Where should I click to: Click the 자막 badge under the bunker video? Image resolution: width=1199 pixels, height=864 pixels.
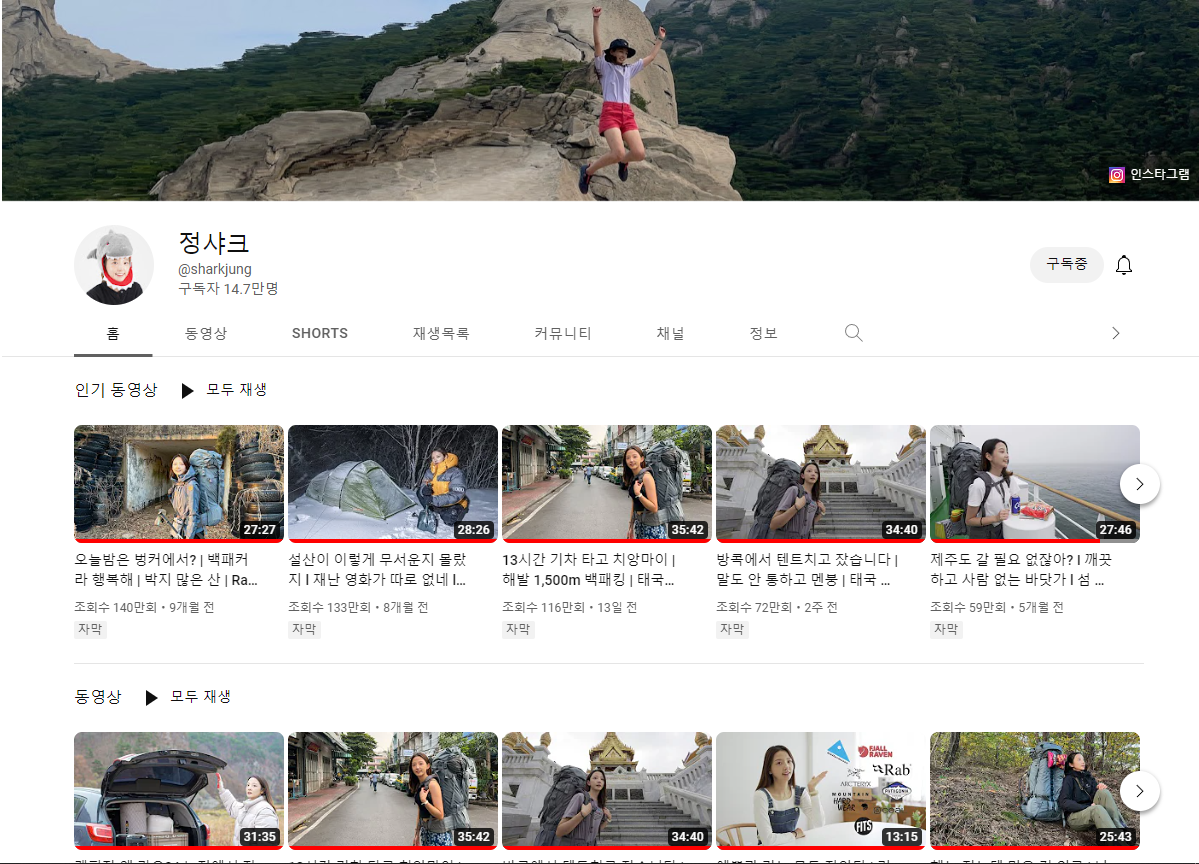(x=90, y=629)
